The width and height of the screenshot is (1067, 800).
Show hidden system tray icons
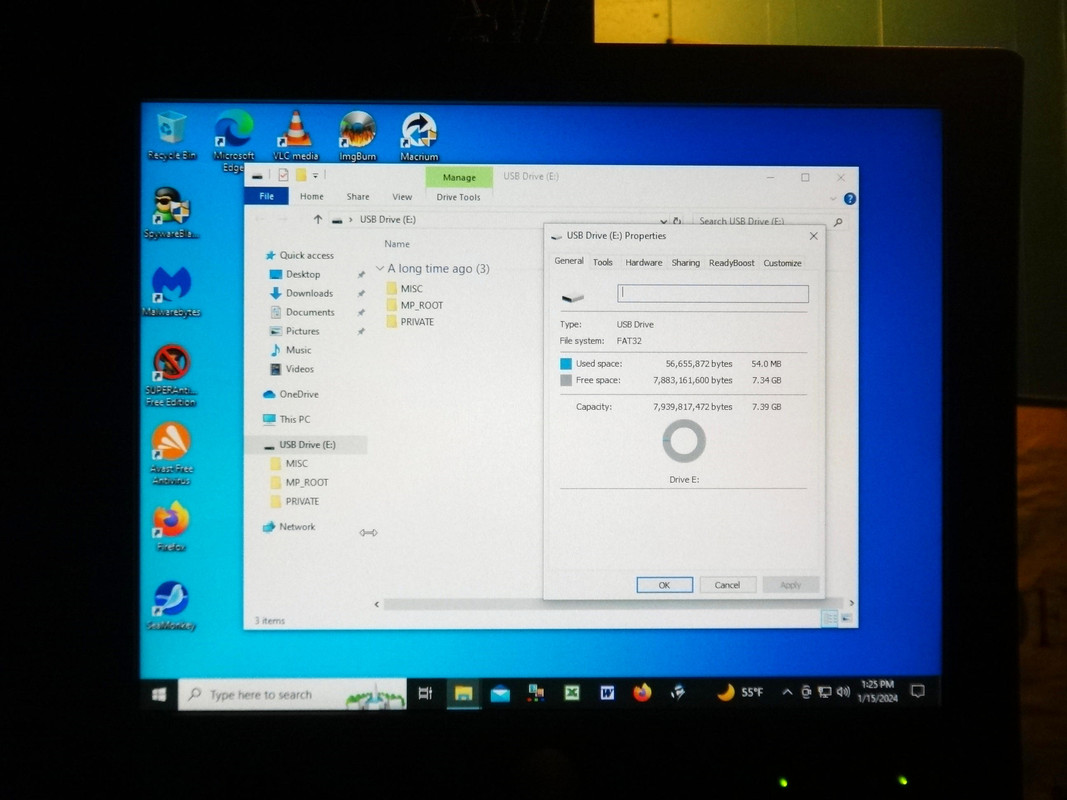(787, 693)
